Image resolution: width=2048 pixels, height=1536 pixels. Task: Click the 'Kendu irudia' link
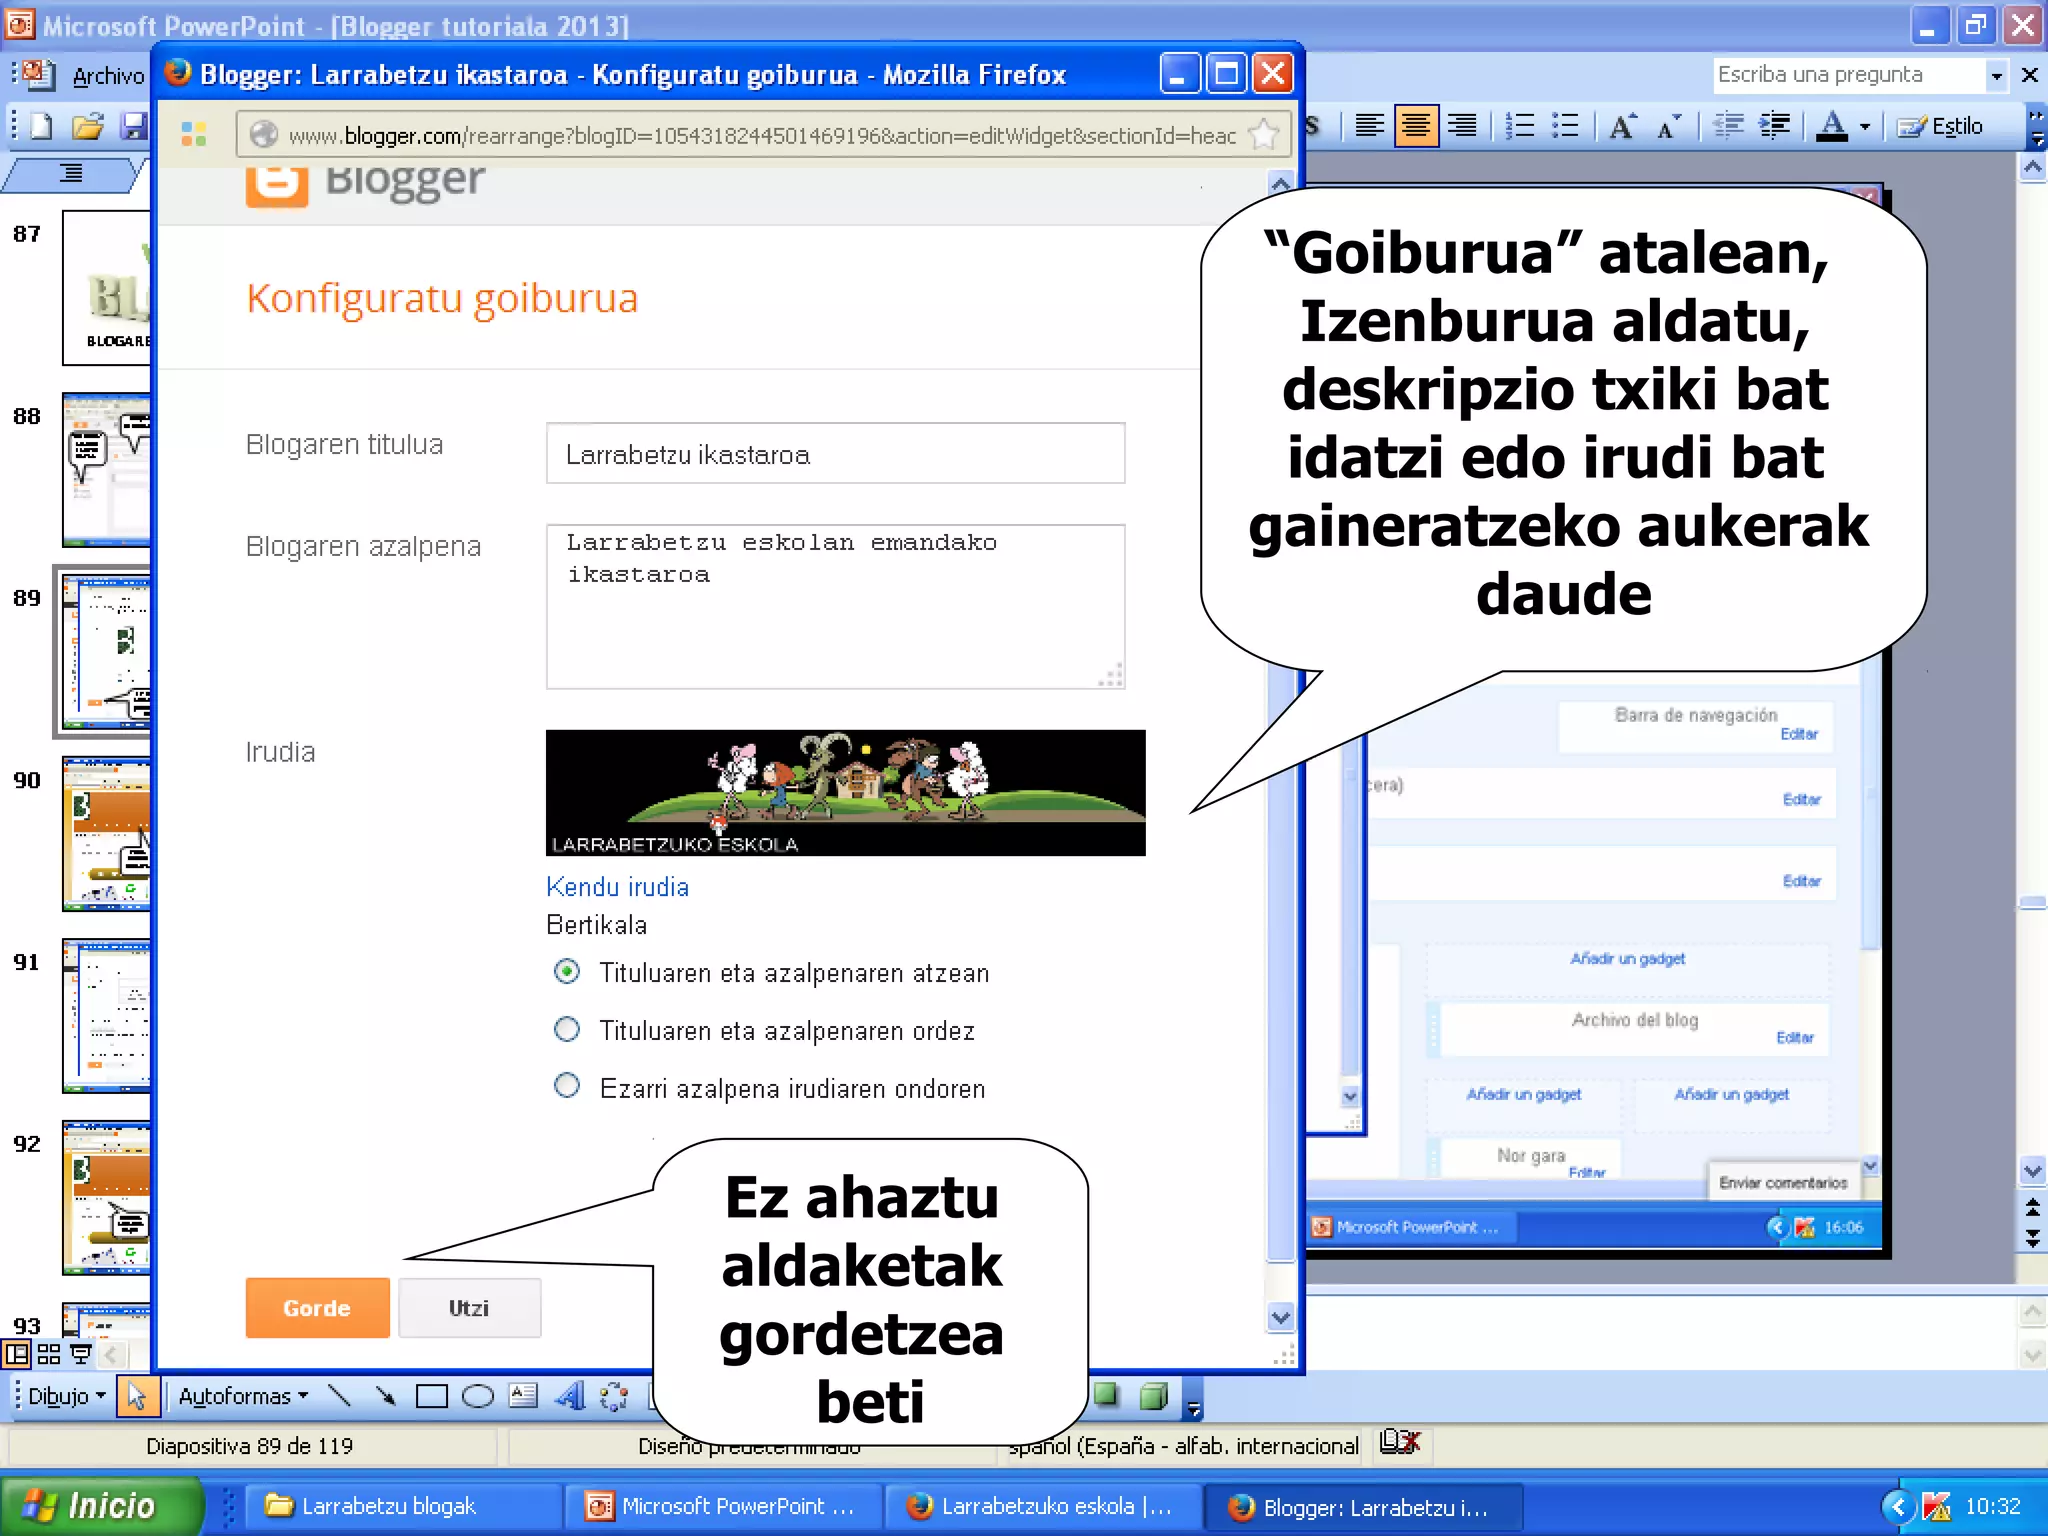click(617, 887)
